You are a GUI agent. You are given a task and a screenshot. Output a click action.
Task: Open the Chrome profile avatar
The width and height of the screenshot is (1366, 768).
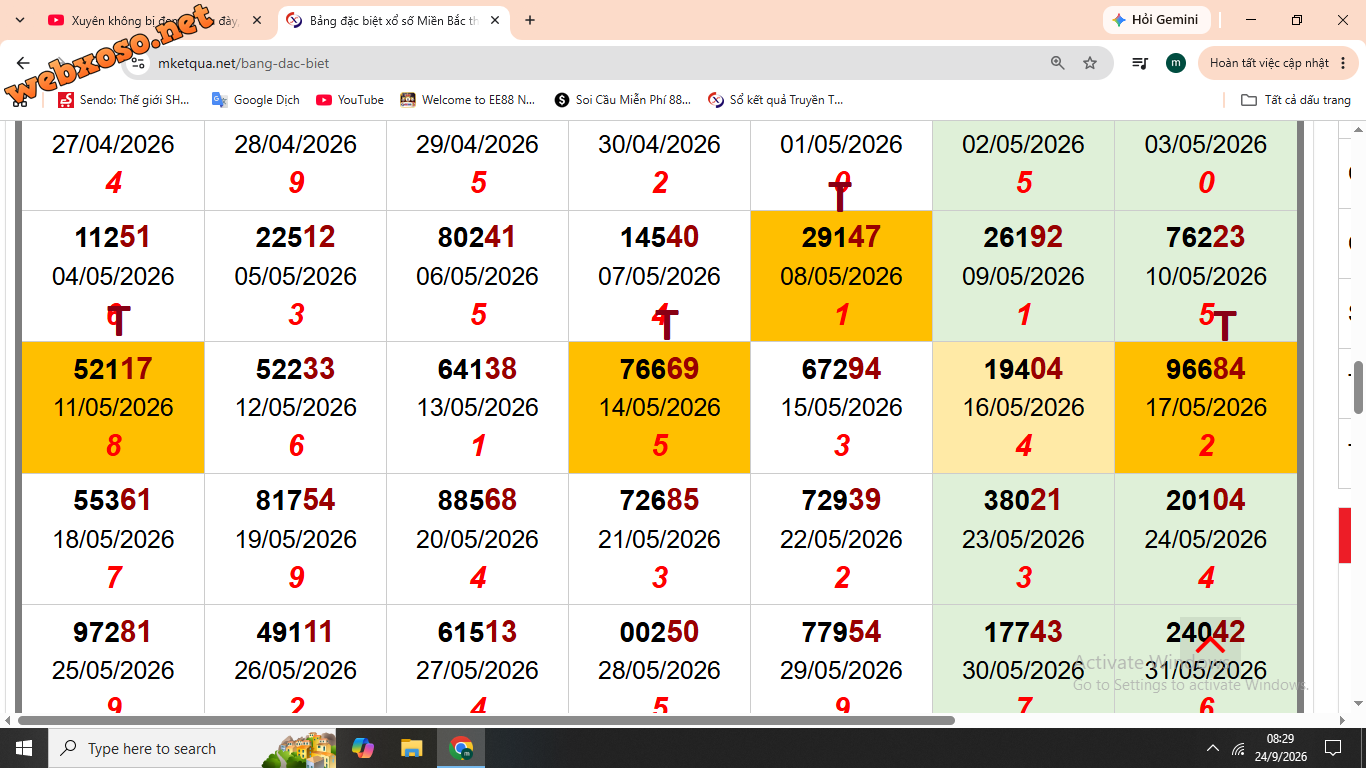(1176, 63)
